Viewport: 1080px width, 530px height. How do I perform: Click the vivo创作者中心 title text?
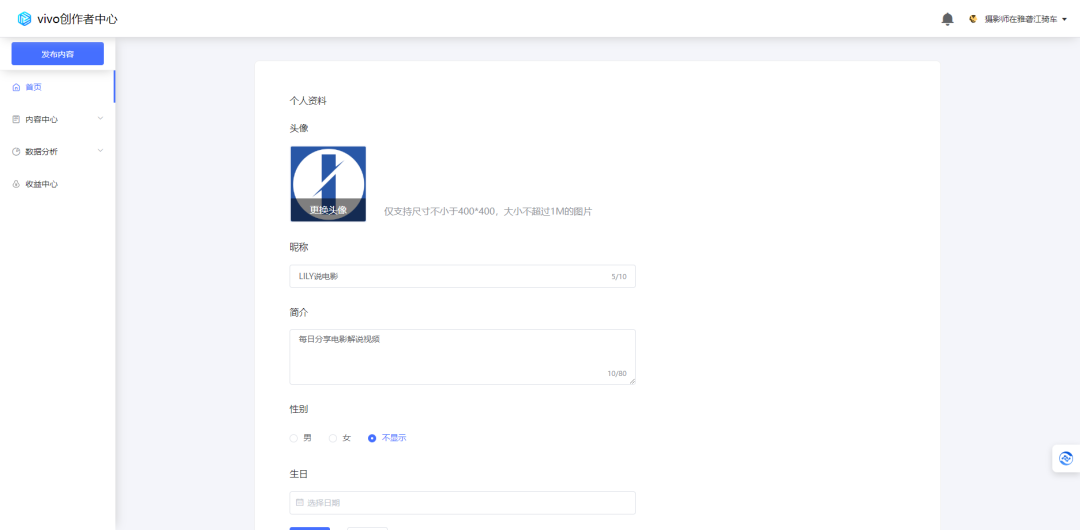77,19
